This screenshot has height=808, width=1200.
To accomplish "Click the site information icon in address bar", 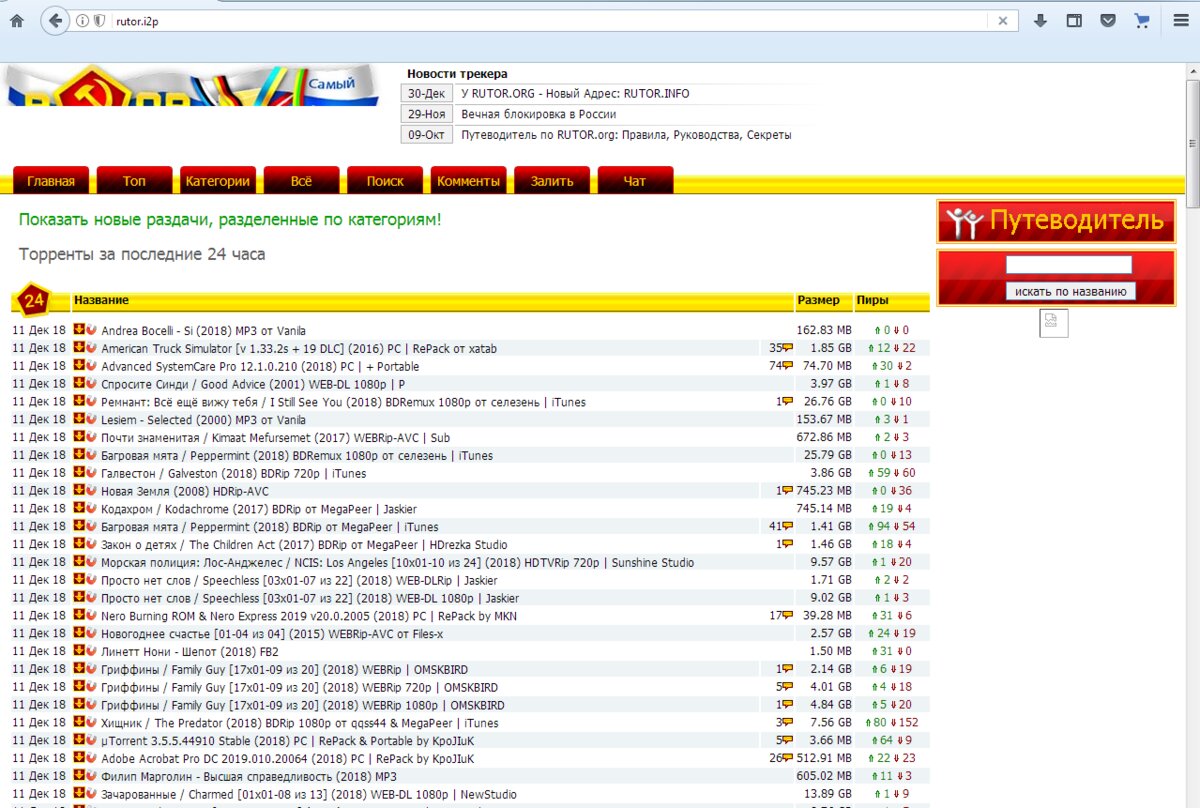I will tap(83, 21).
